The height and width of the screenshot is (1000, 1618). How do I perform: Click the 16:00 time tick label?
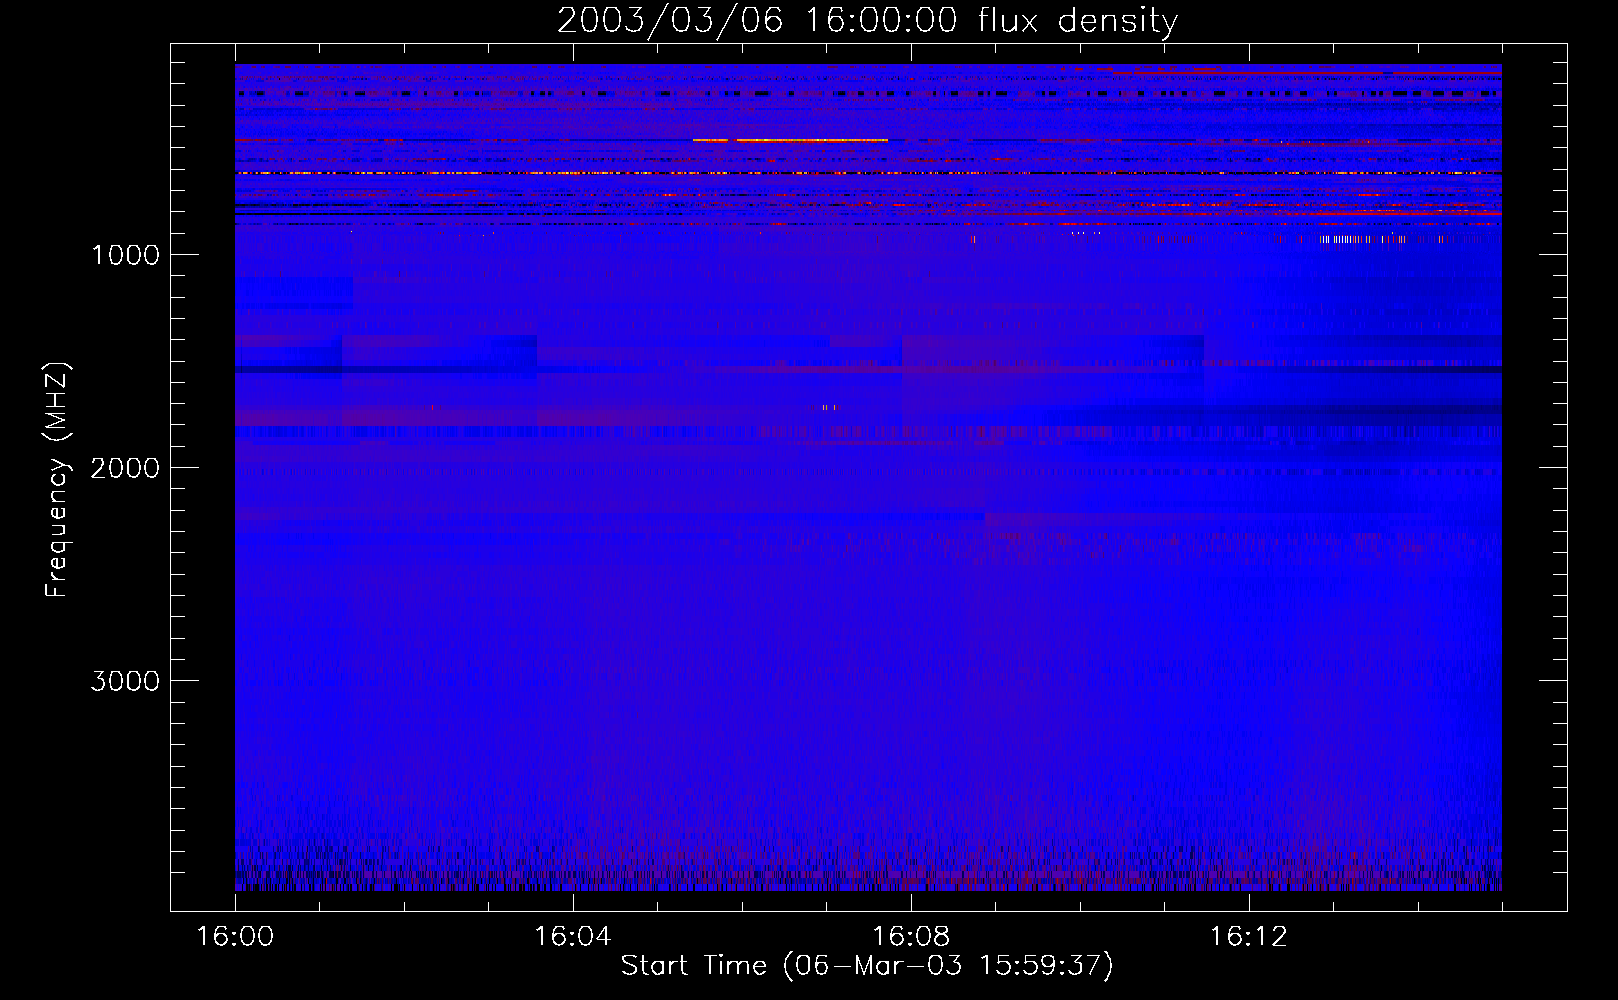point(235,937)
